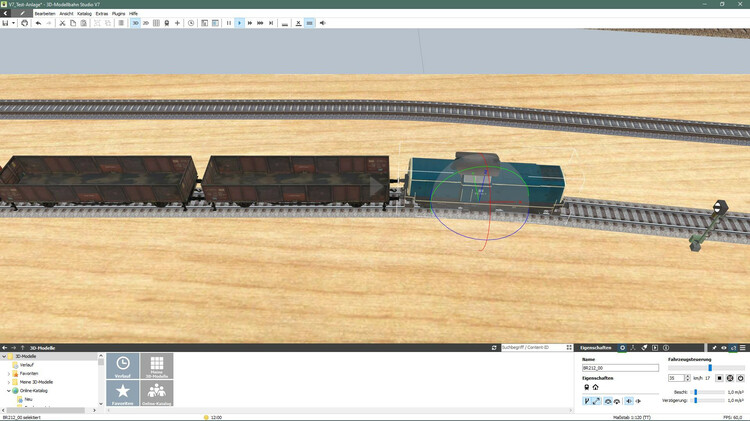The image size is (750, 421).
Task: Open the Hilfe menu
Action: [x=133, y=13]
